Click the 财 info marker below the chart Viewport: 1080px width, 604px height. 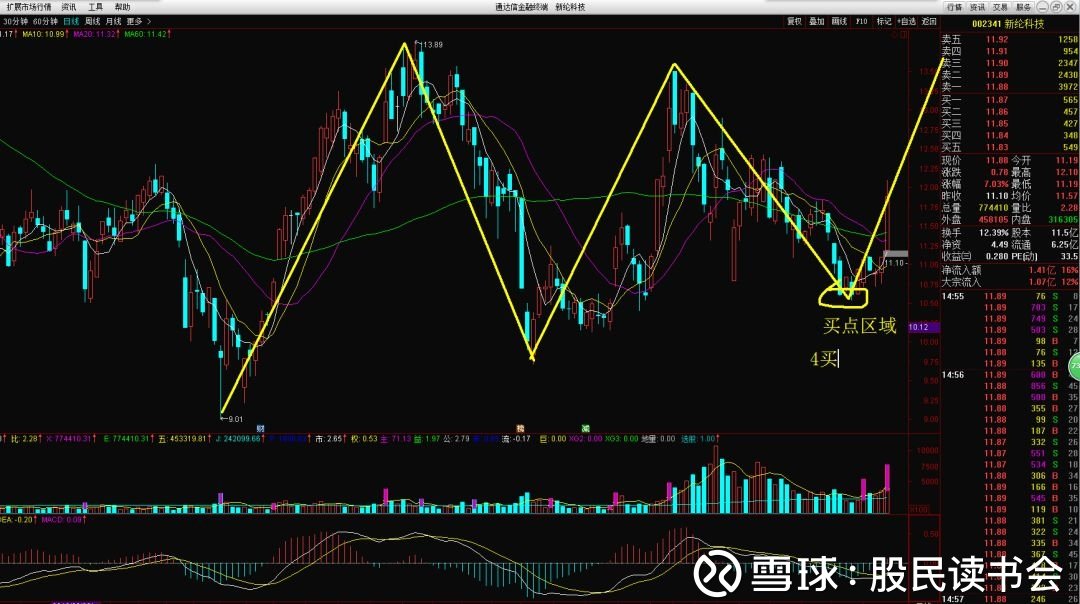point(260,428)
